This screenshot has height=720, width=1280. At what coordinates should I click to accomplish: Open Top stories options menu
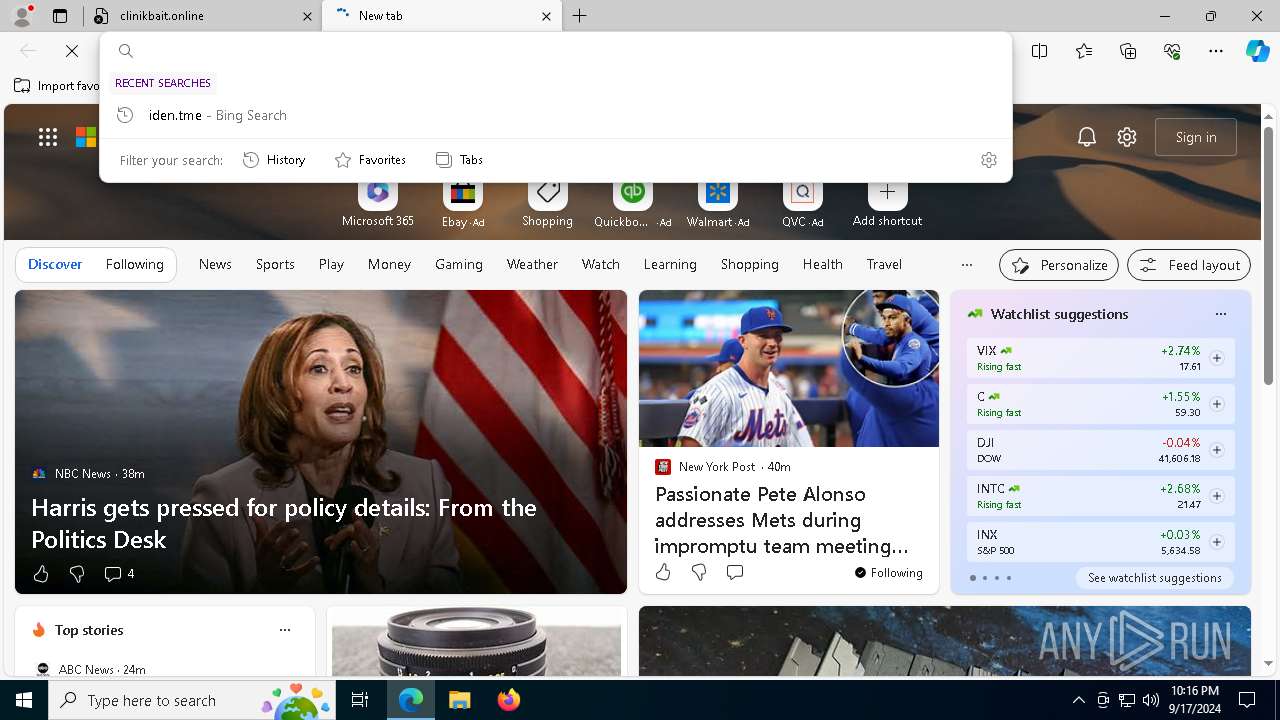coord(285,630)
